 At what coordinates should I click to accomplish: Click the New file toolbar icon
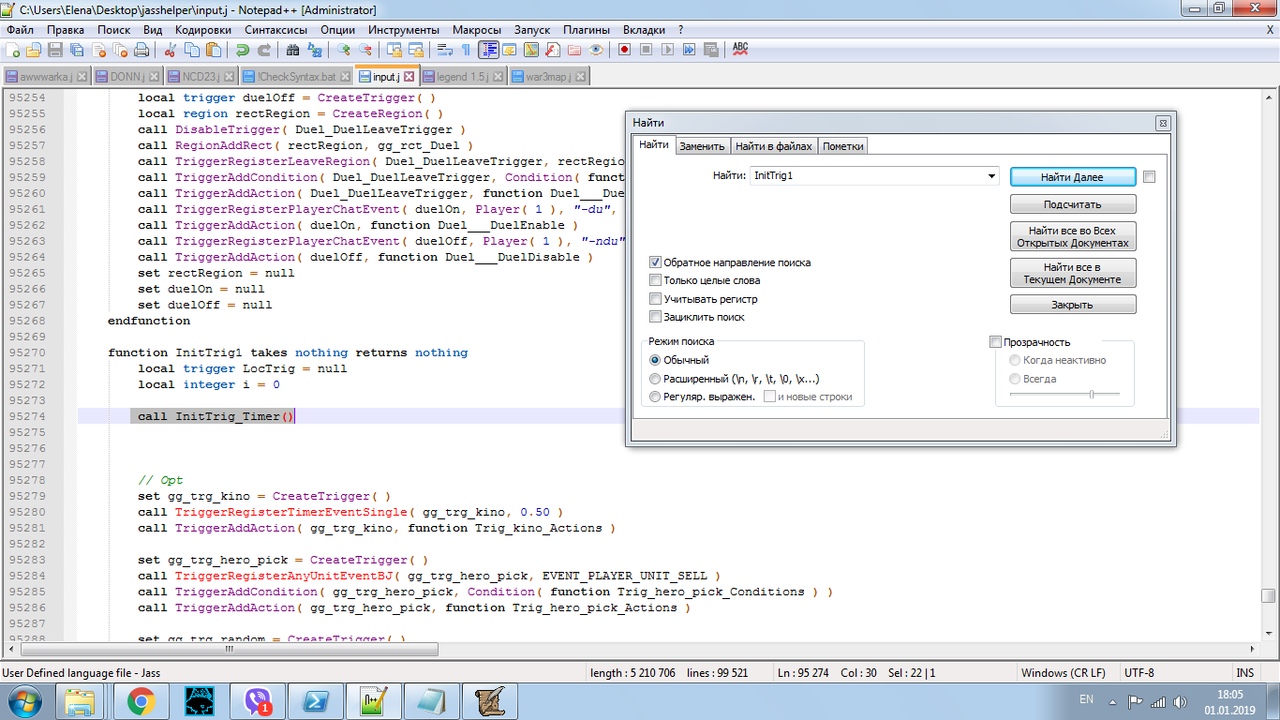pos(13,50)
